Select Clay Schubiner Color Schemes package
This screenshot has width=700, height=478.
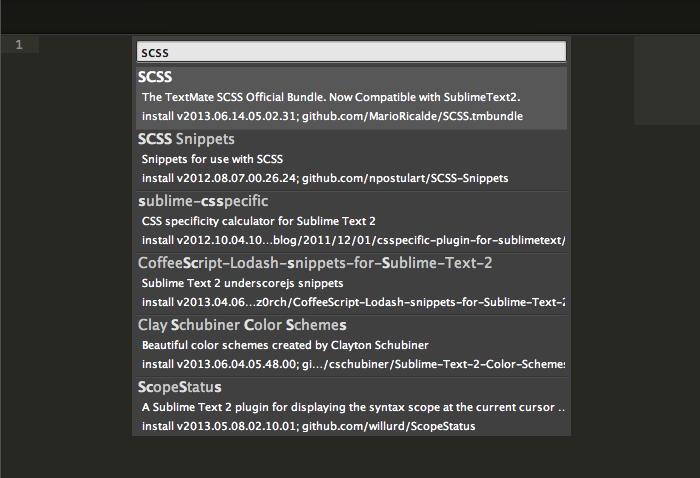[242, 325]
